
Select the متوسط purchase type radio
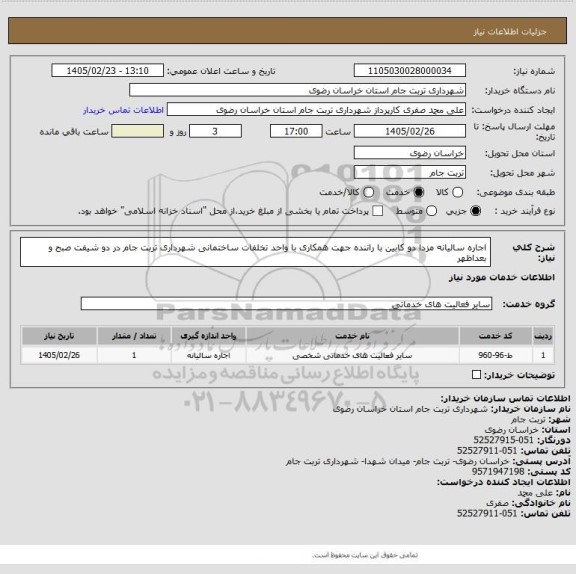(x=431, y=211)
